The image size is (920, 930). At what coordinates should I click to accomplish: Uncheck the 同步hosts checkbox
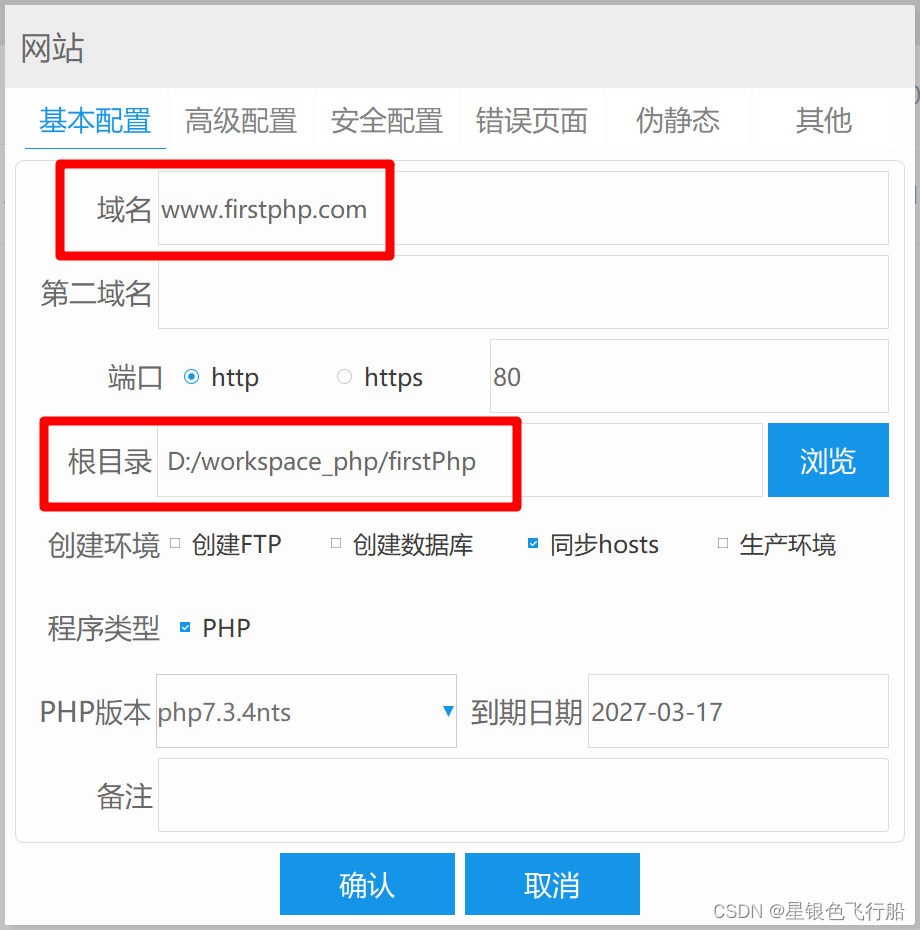point(533,543)
